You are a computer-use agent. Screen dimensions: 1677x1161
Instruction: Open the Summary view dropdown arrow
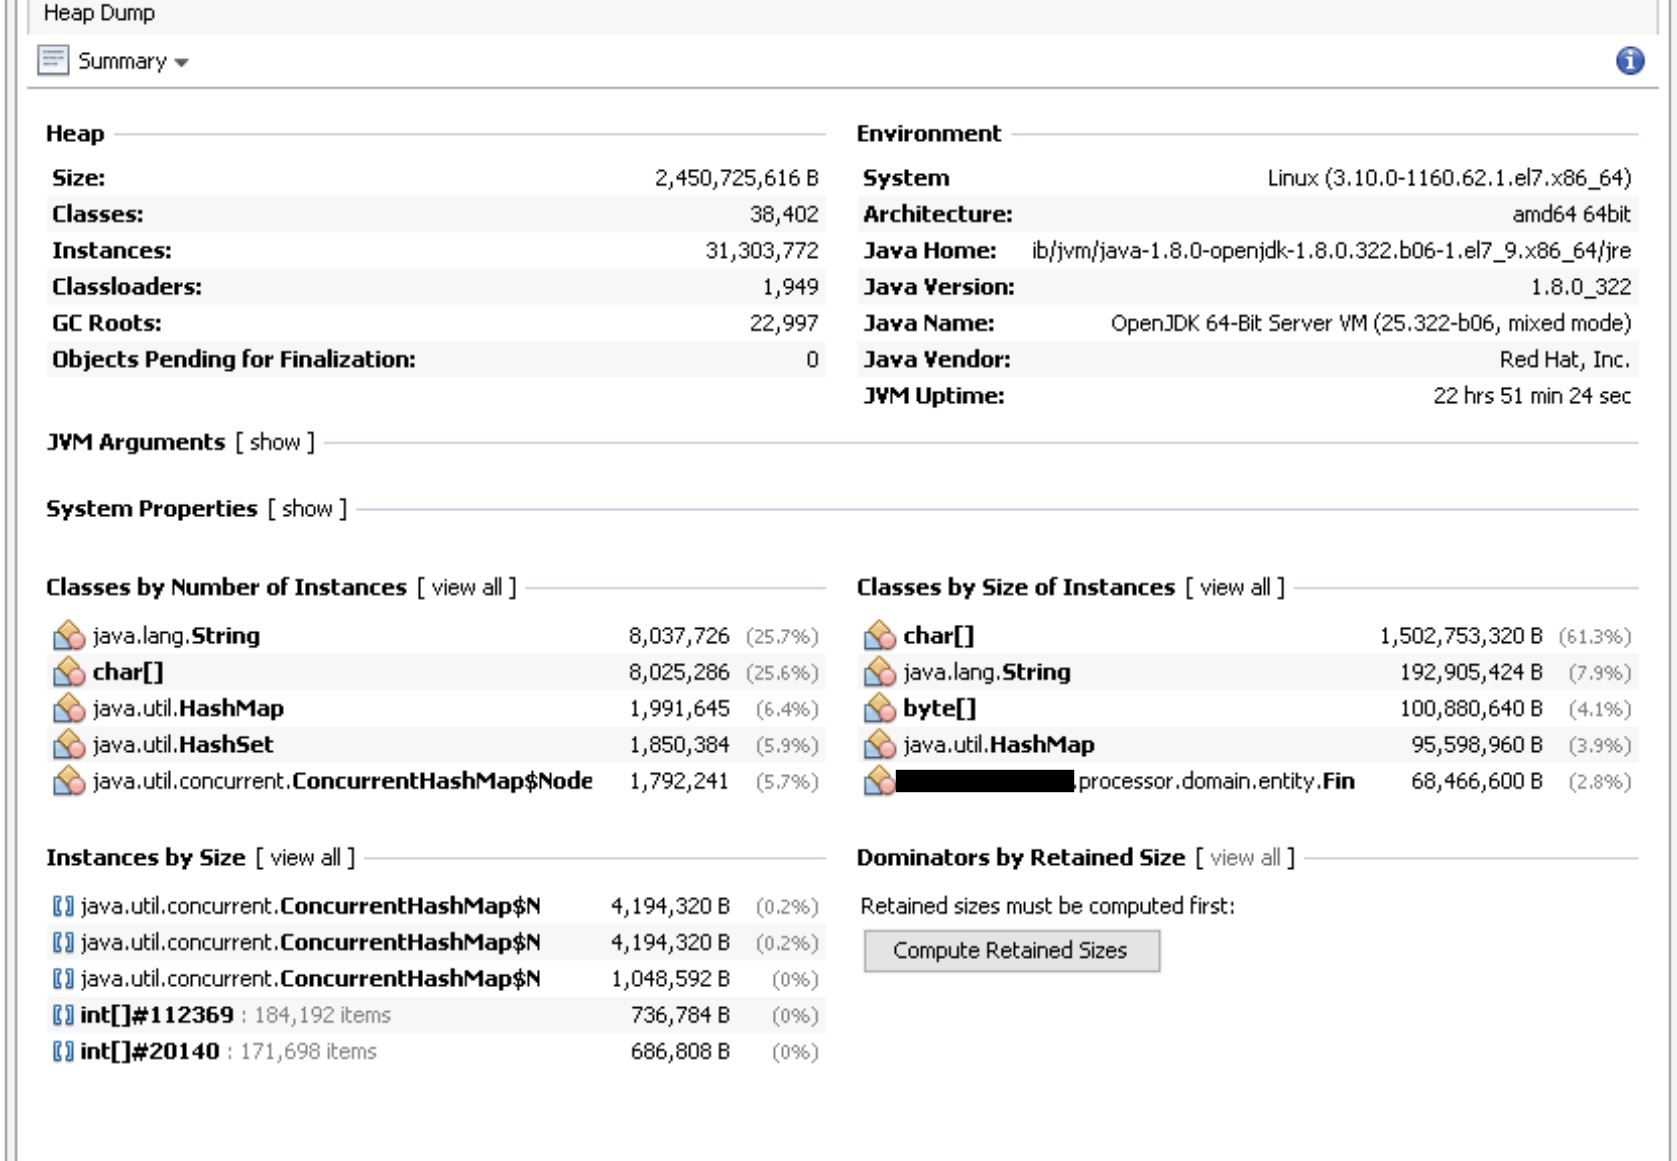click(x=181, y=62)
